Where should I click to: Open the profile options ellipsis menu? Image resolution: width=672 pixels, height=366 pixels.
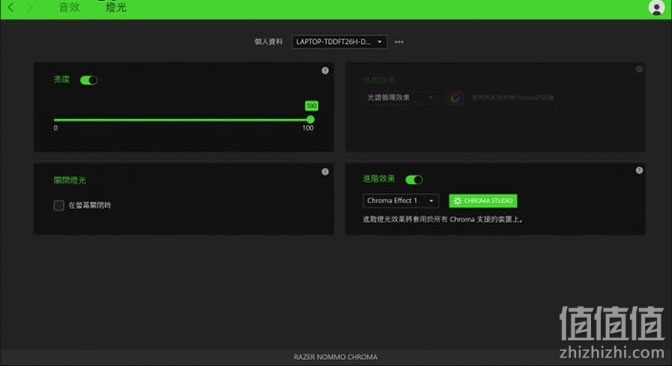399,42
